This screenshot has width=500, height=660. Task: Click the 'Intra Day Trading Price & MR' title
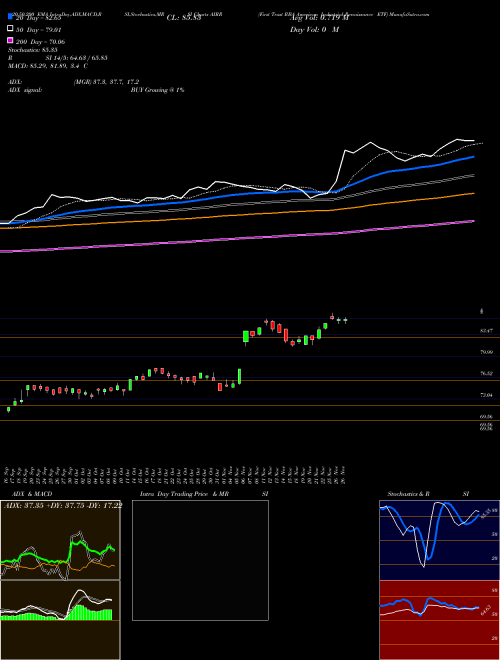pyautogui.click(x=184, y=494)
